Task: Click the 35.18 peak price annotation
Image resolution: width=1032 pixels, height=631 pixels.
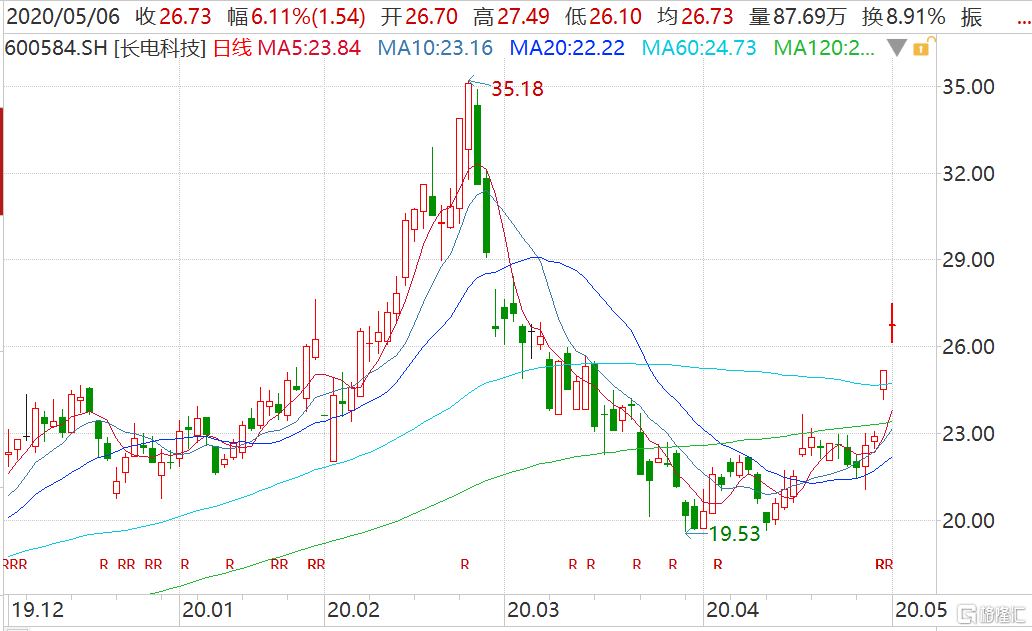Action: [517, 89]
